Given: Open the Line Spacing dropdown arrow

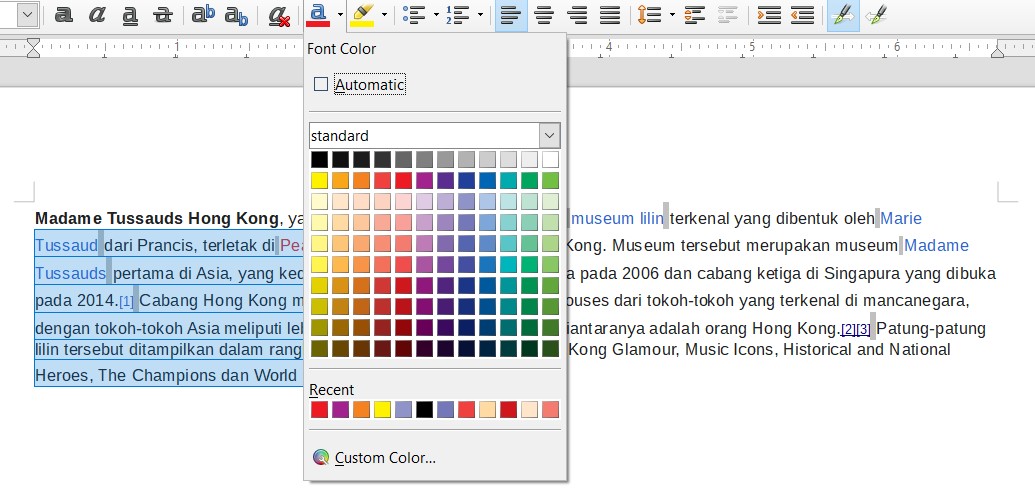Looking at the screenshot, I should 671,15.
